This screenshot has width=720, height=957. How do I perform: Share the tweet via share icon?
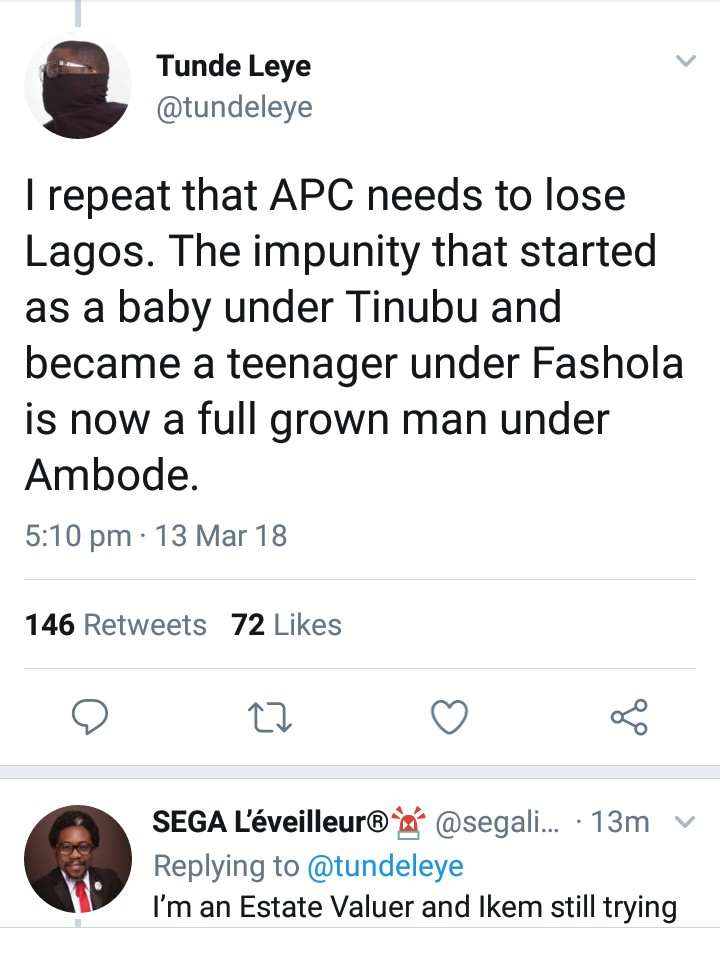[629, 716]
